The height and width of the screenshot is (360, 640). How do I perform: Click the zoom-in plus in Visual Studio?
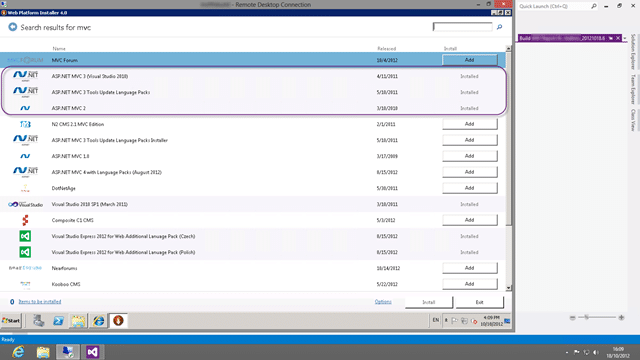[621, 317]
